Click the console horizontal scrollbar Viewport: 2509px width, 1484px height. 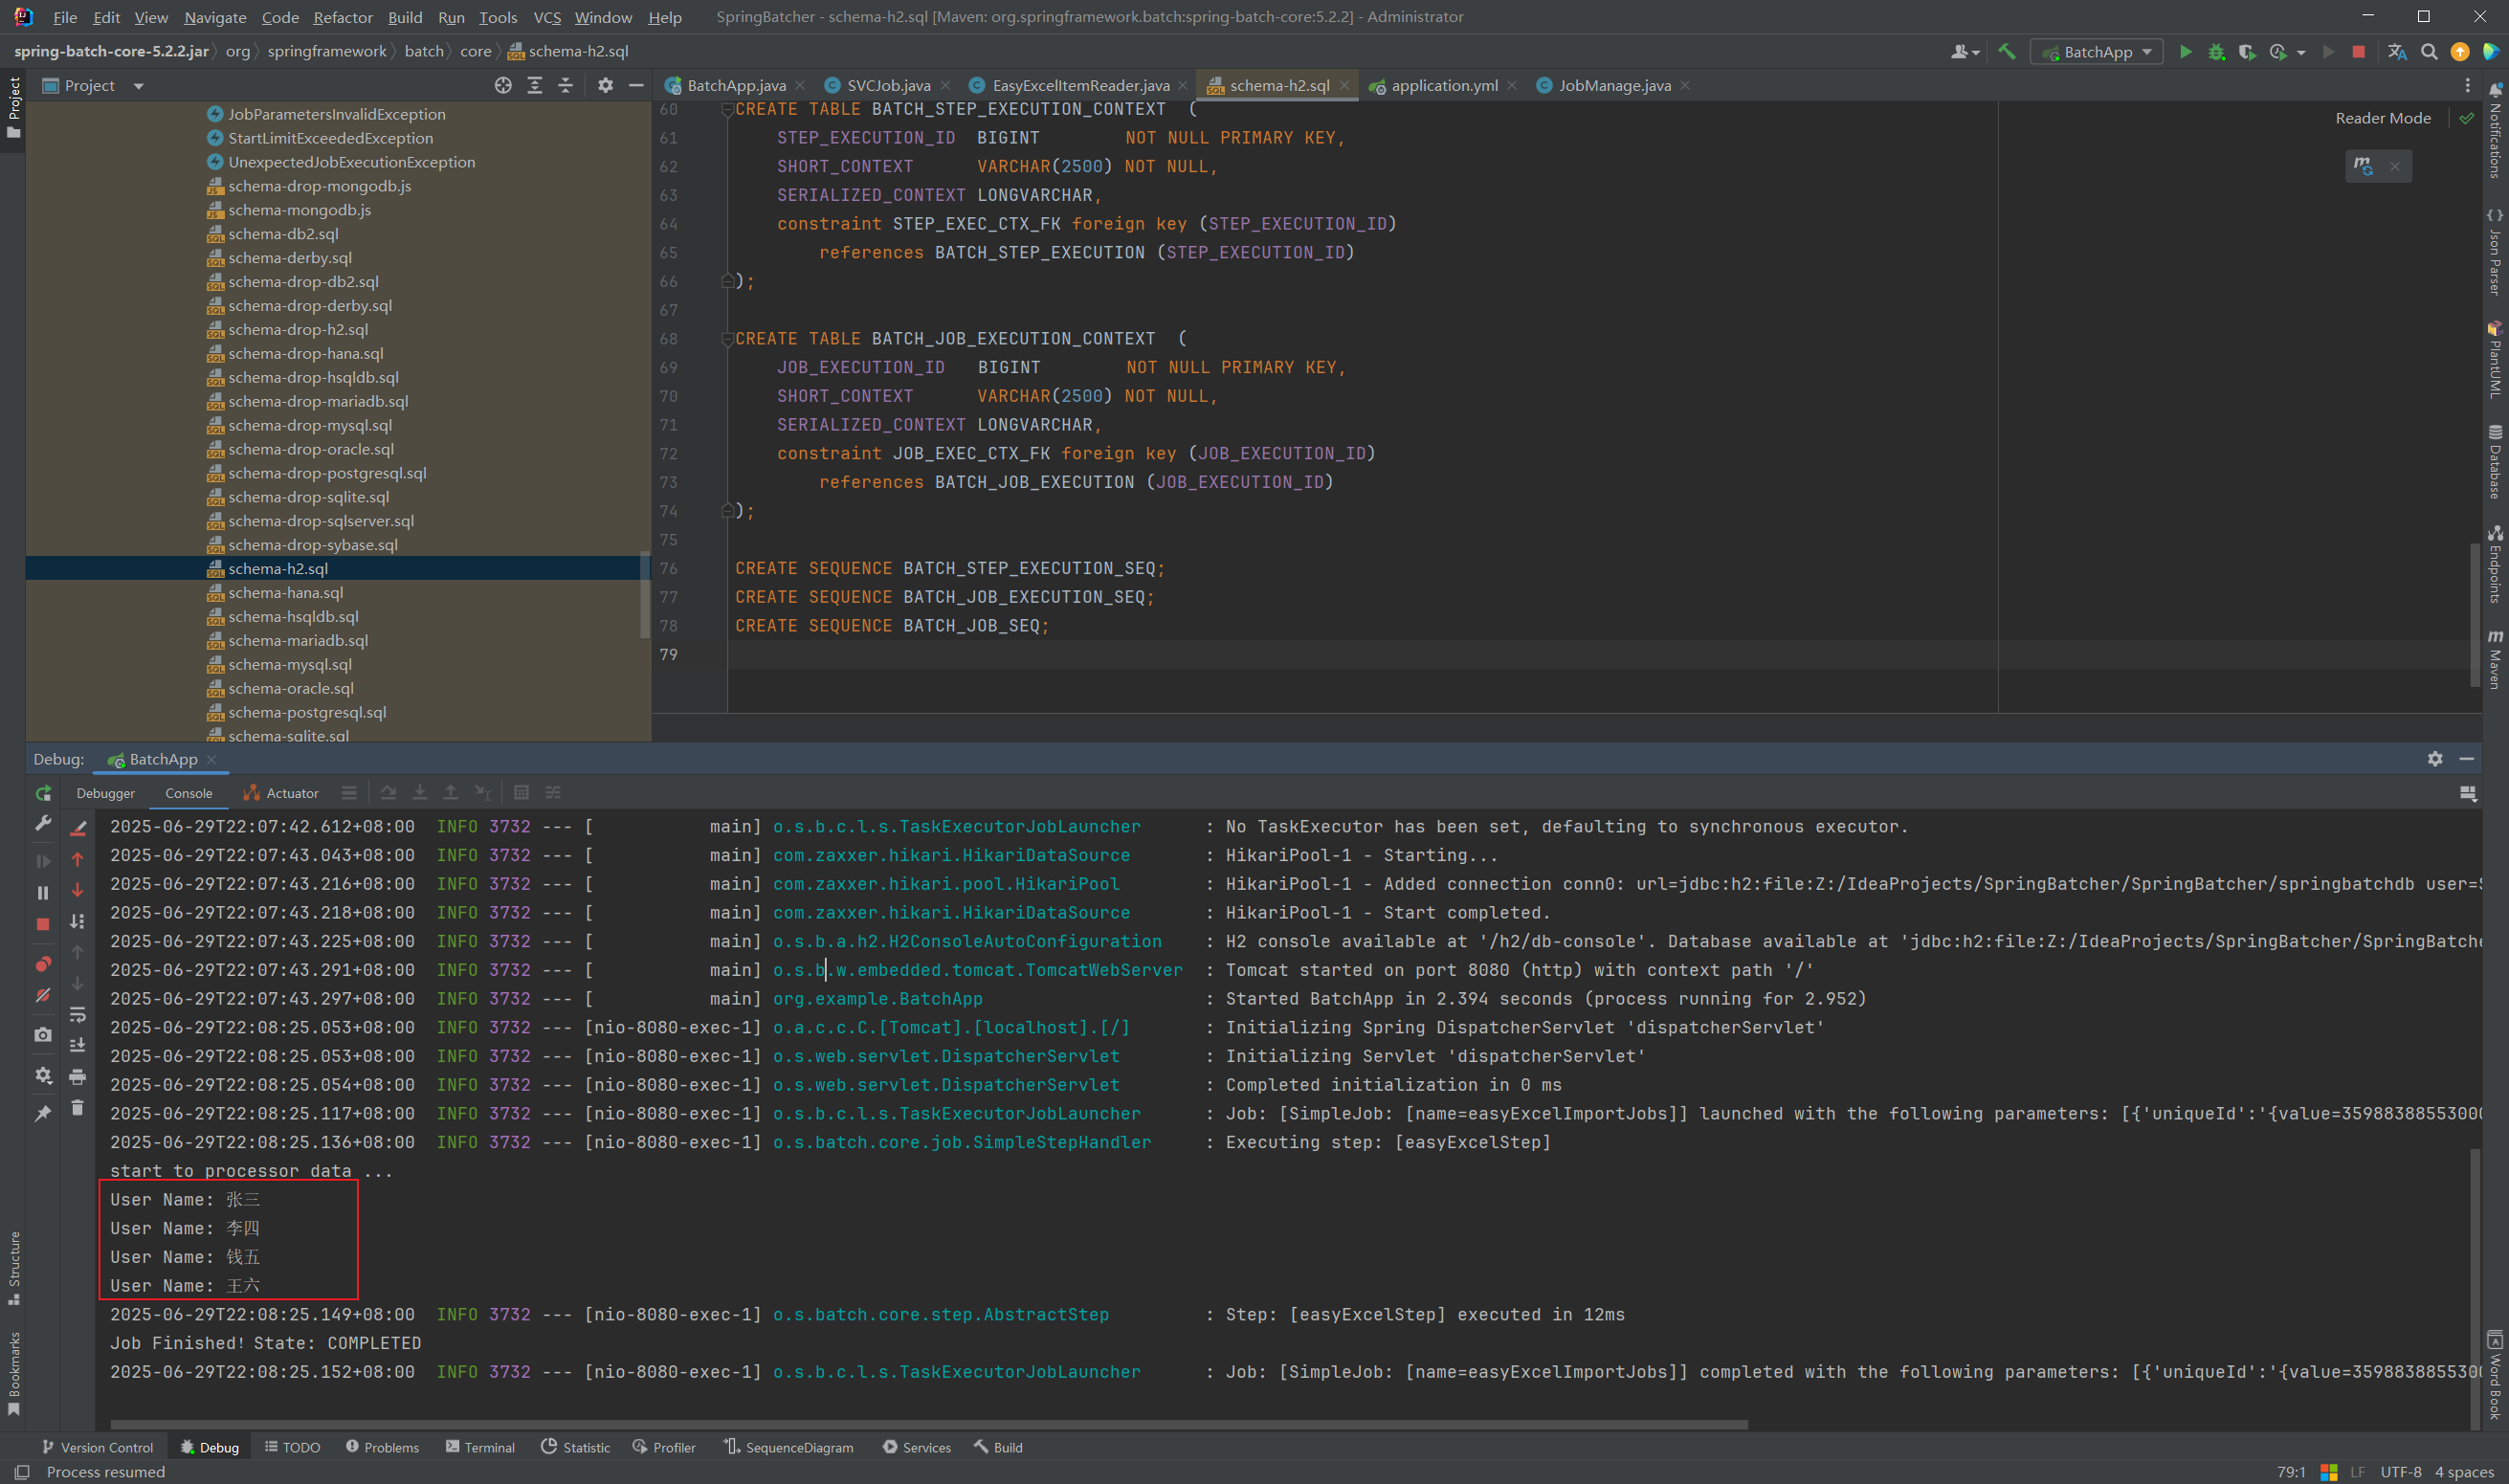tap(929, 1424)
